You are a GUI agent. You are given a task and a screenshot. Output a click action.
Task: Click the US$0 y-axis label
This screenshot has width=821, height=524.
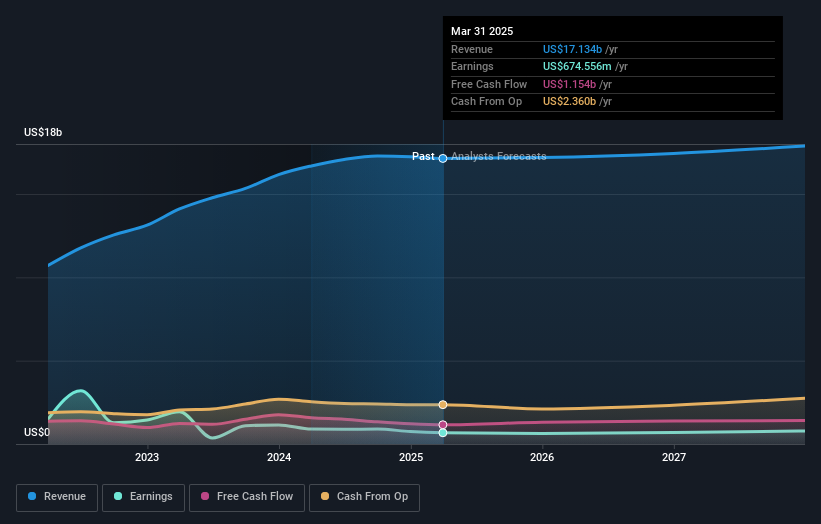(37, 432)
